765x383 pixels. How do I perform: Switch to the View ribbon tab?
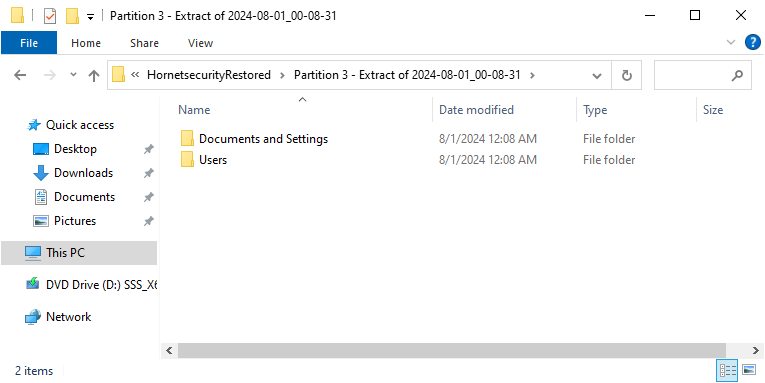(201, 43)
